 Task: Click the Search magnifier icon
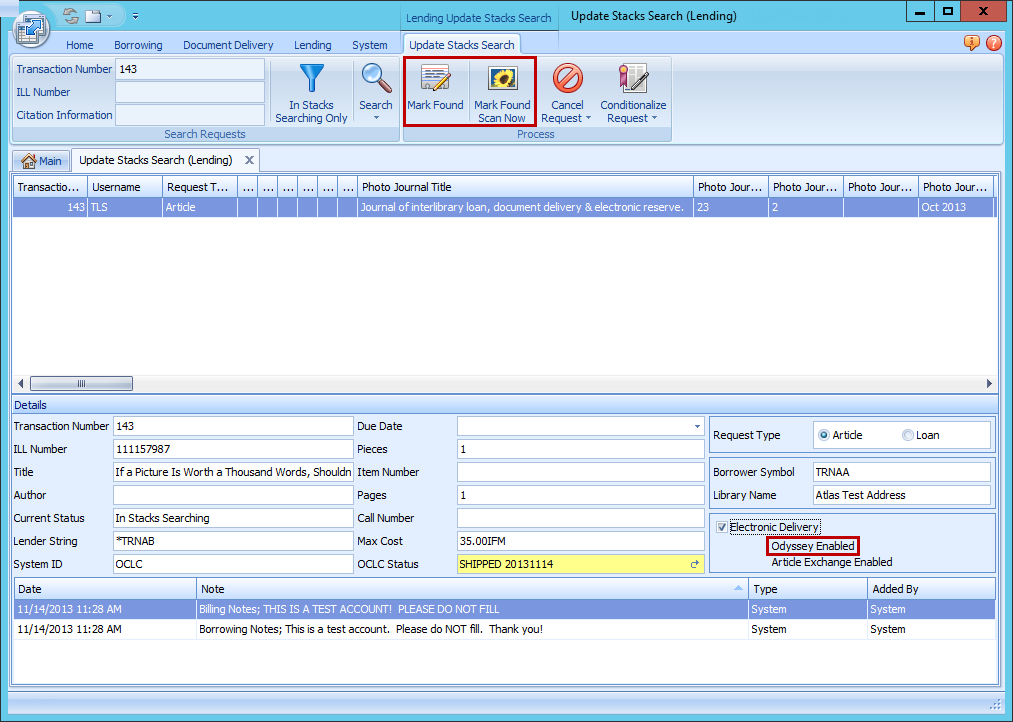click(x=376, y=80)
